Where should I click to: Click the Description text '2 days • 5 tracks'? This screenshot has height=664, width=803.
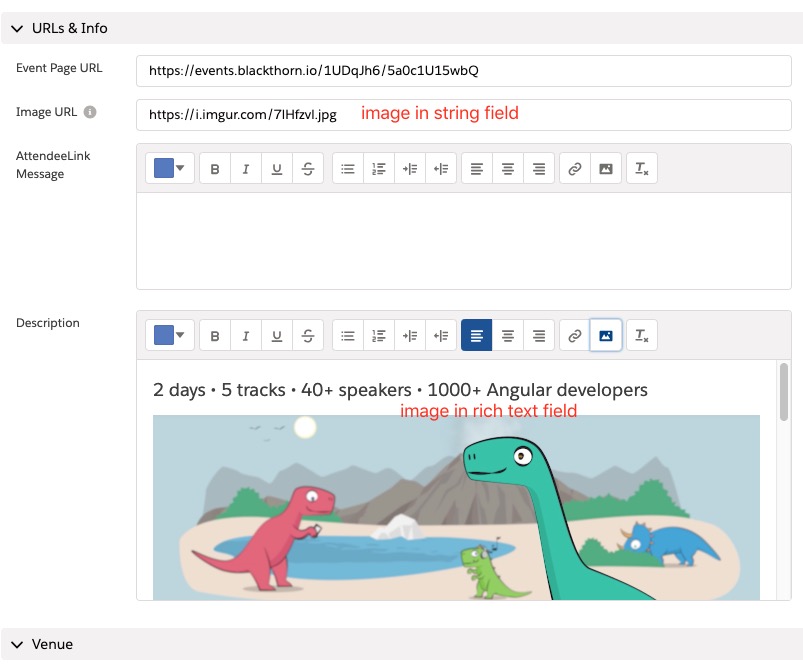point(219,390)
